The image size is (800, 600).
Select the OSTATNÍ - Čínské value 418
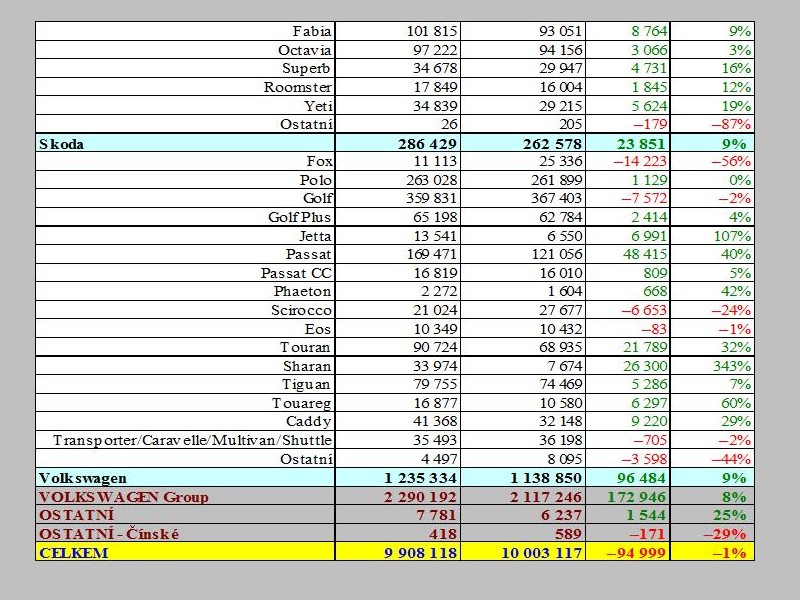tap(442, 534)
